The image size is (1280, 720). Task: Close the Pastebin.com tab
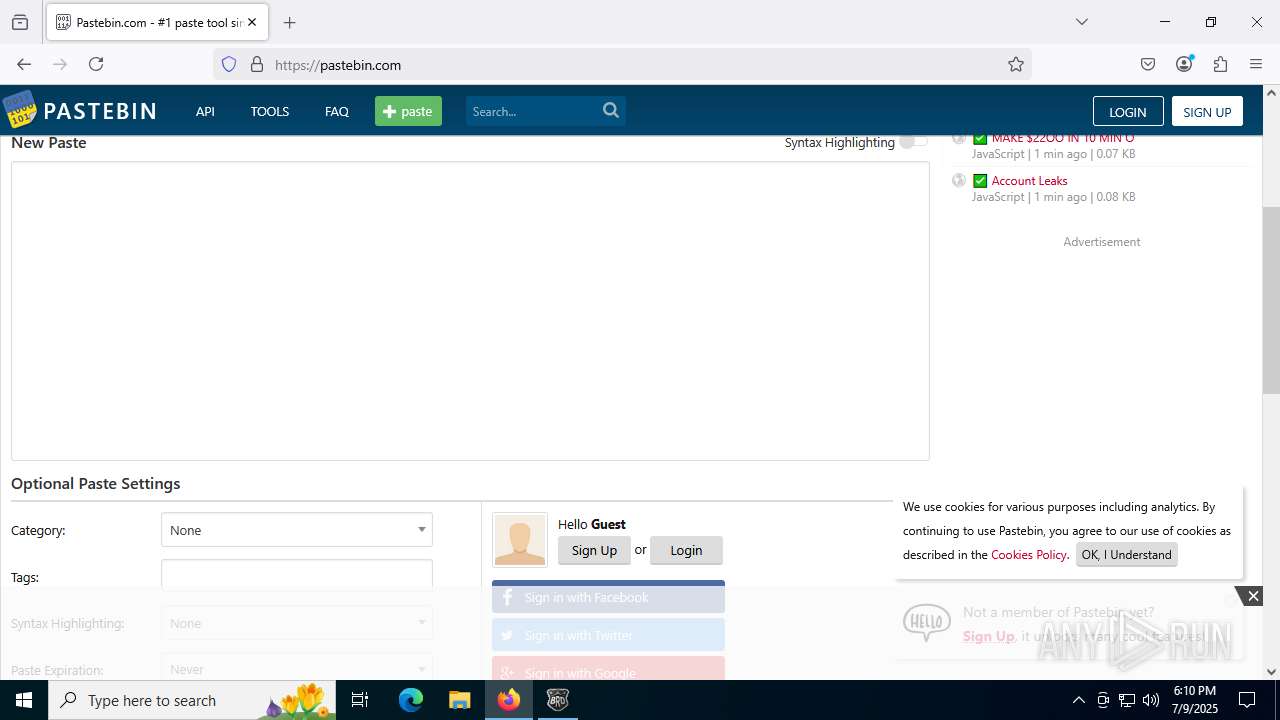(252, 22)
